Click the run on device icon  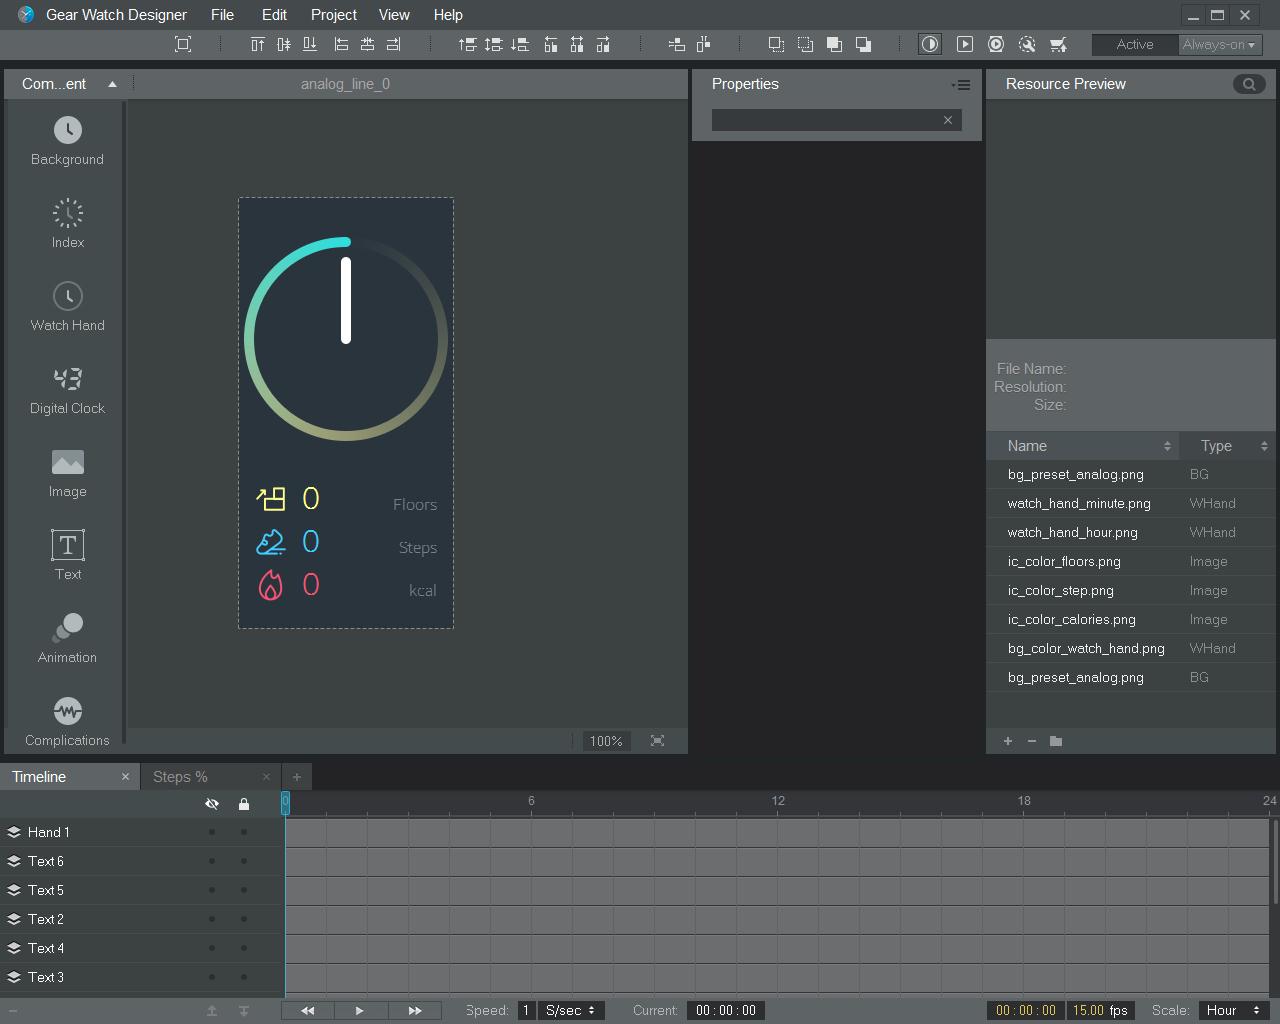click(x=996, y=44)
